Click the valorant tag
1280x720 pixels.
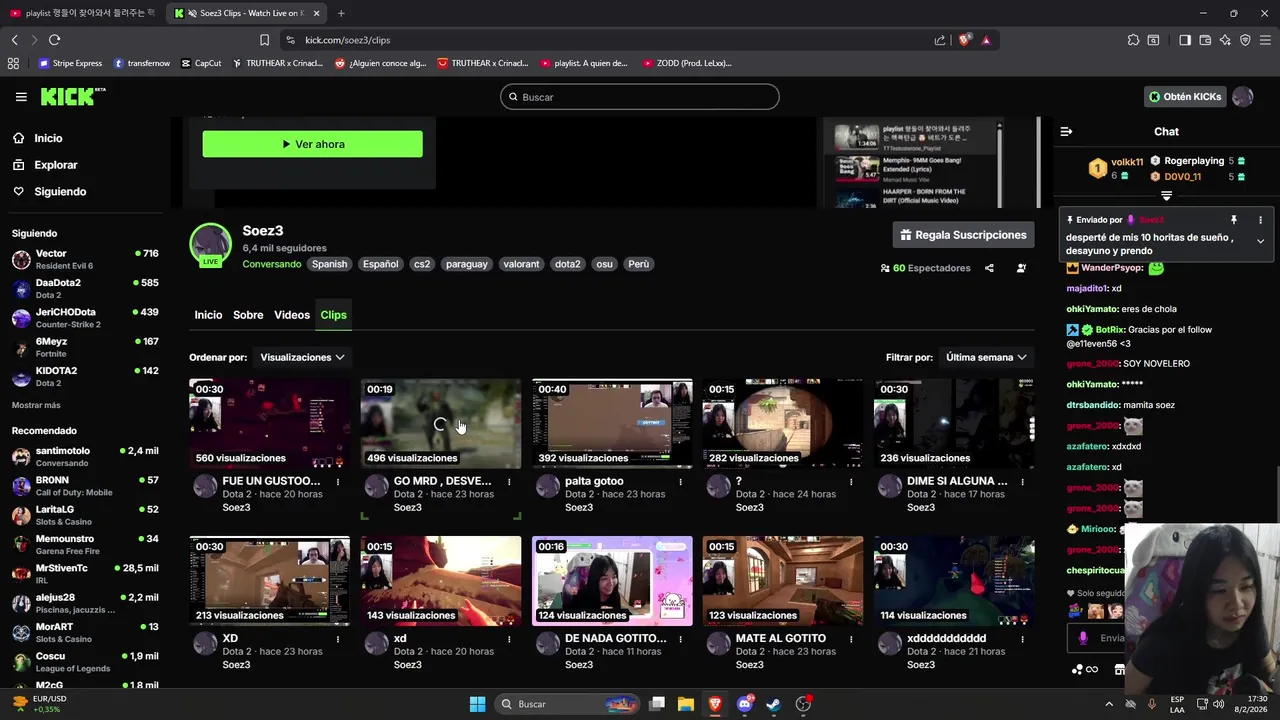521,264
